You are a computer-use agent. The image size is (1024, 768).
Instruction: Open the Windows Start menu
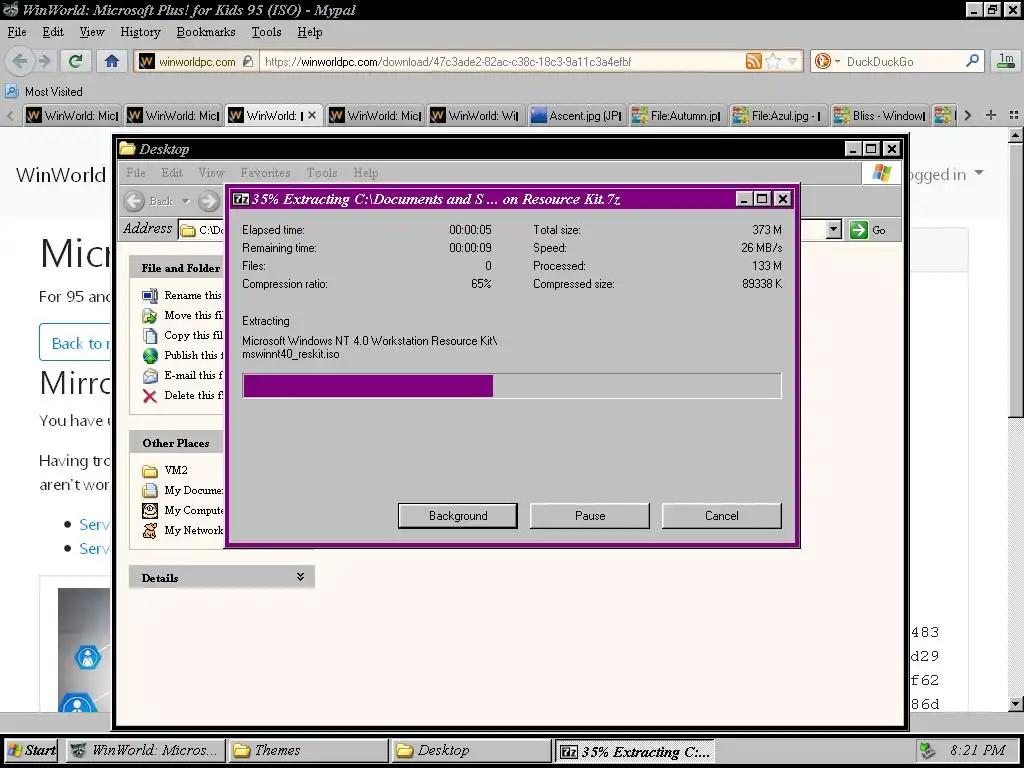(31, 750)
